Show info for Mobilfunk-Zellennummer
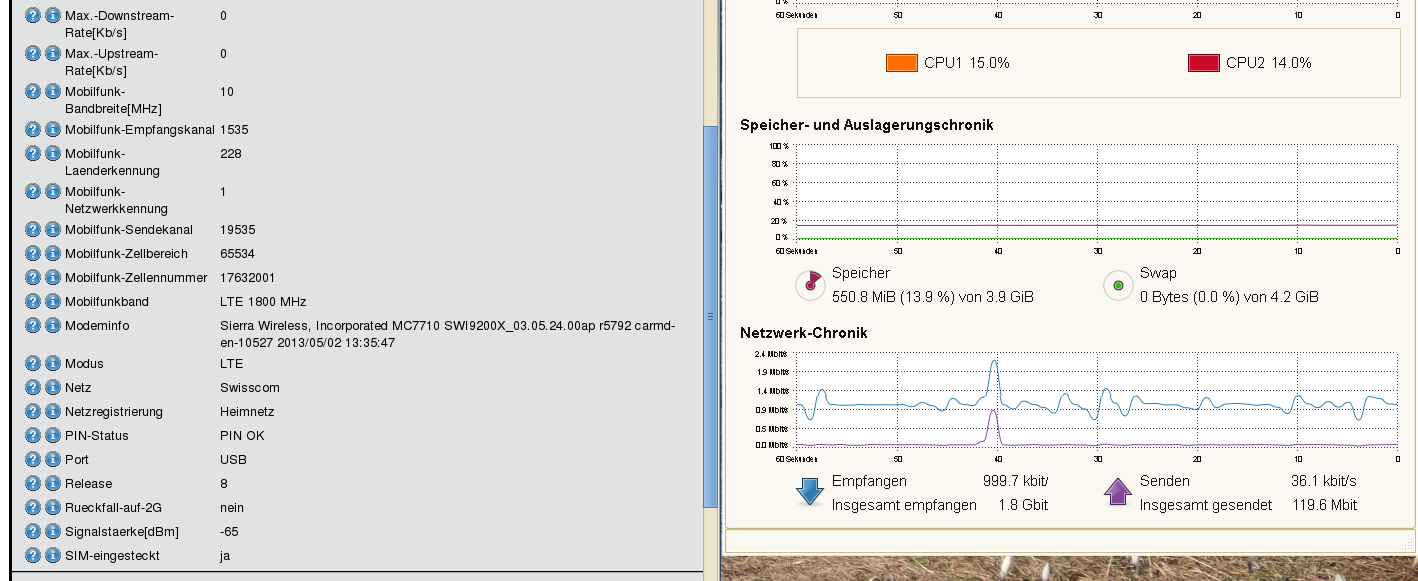Image resolution: width=1418 pixels, height=581 pixels. [53, 278]
